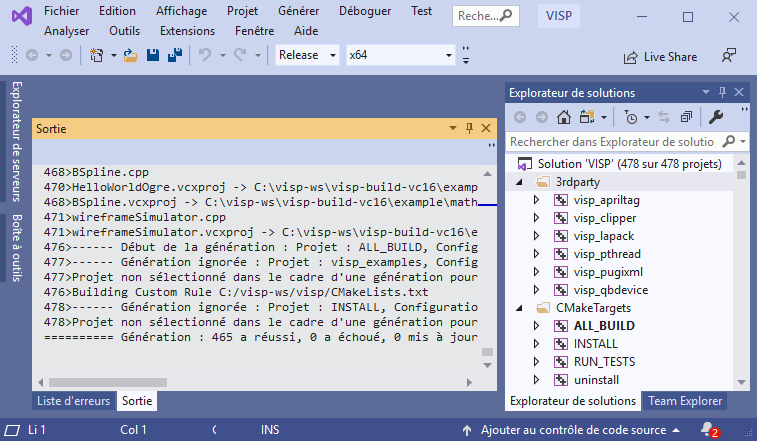Close the Explorateur de solutions panel
The height and width of the screenshot is (441, 757).
(739, 92)
